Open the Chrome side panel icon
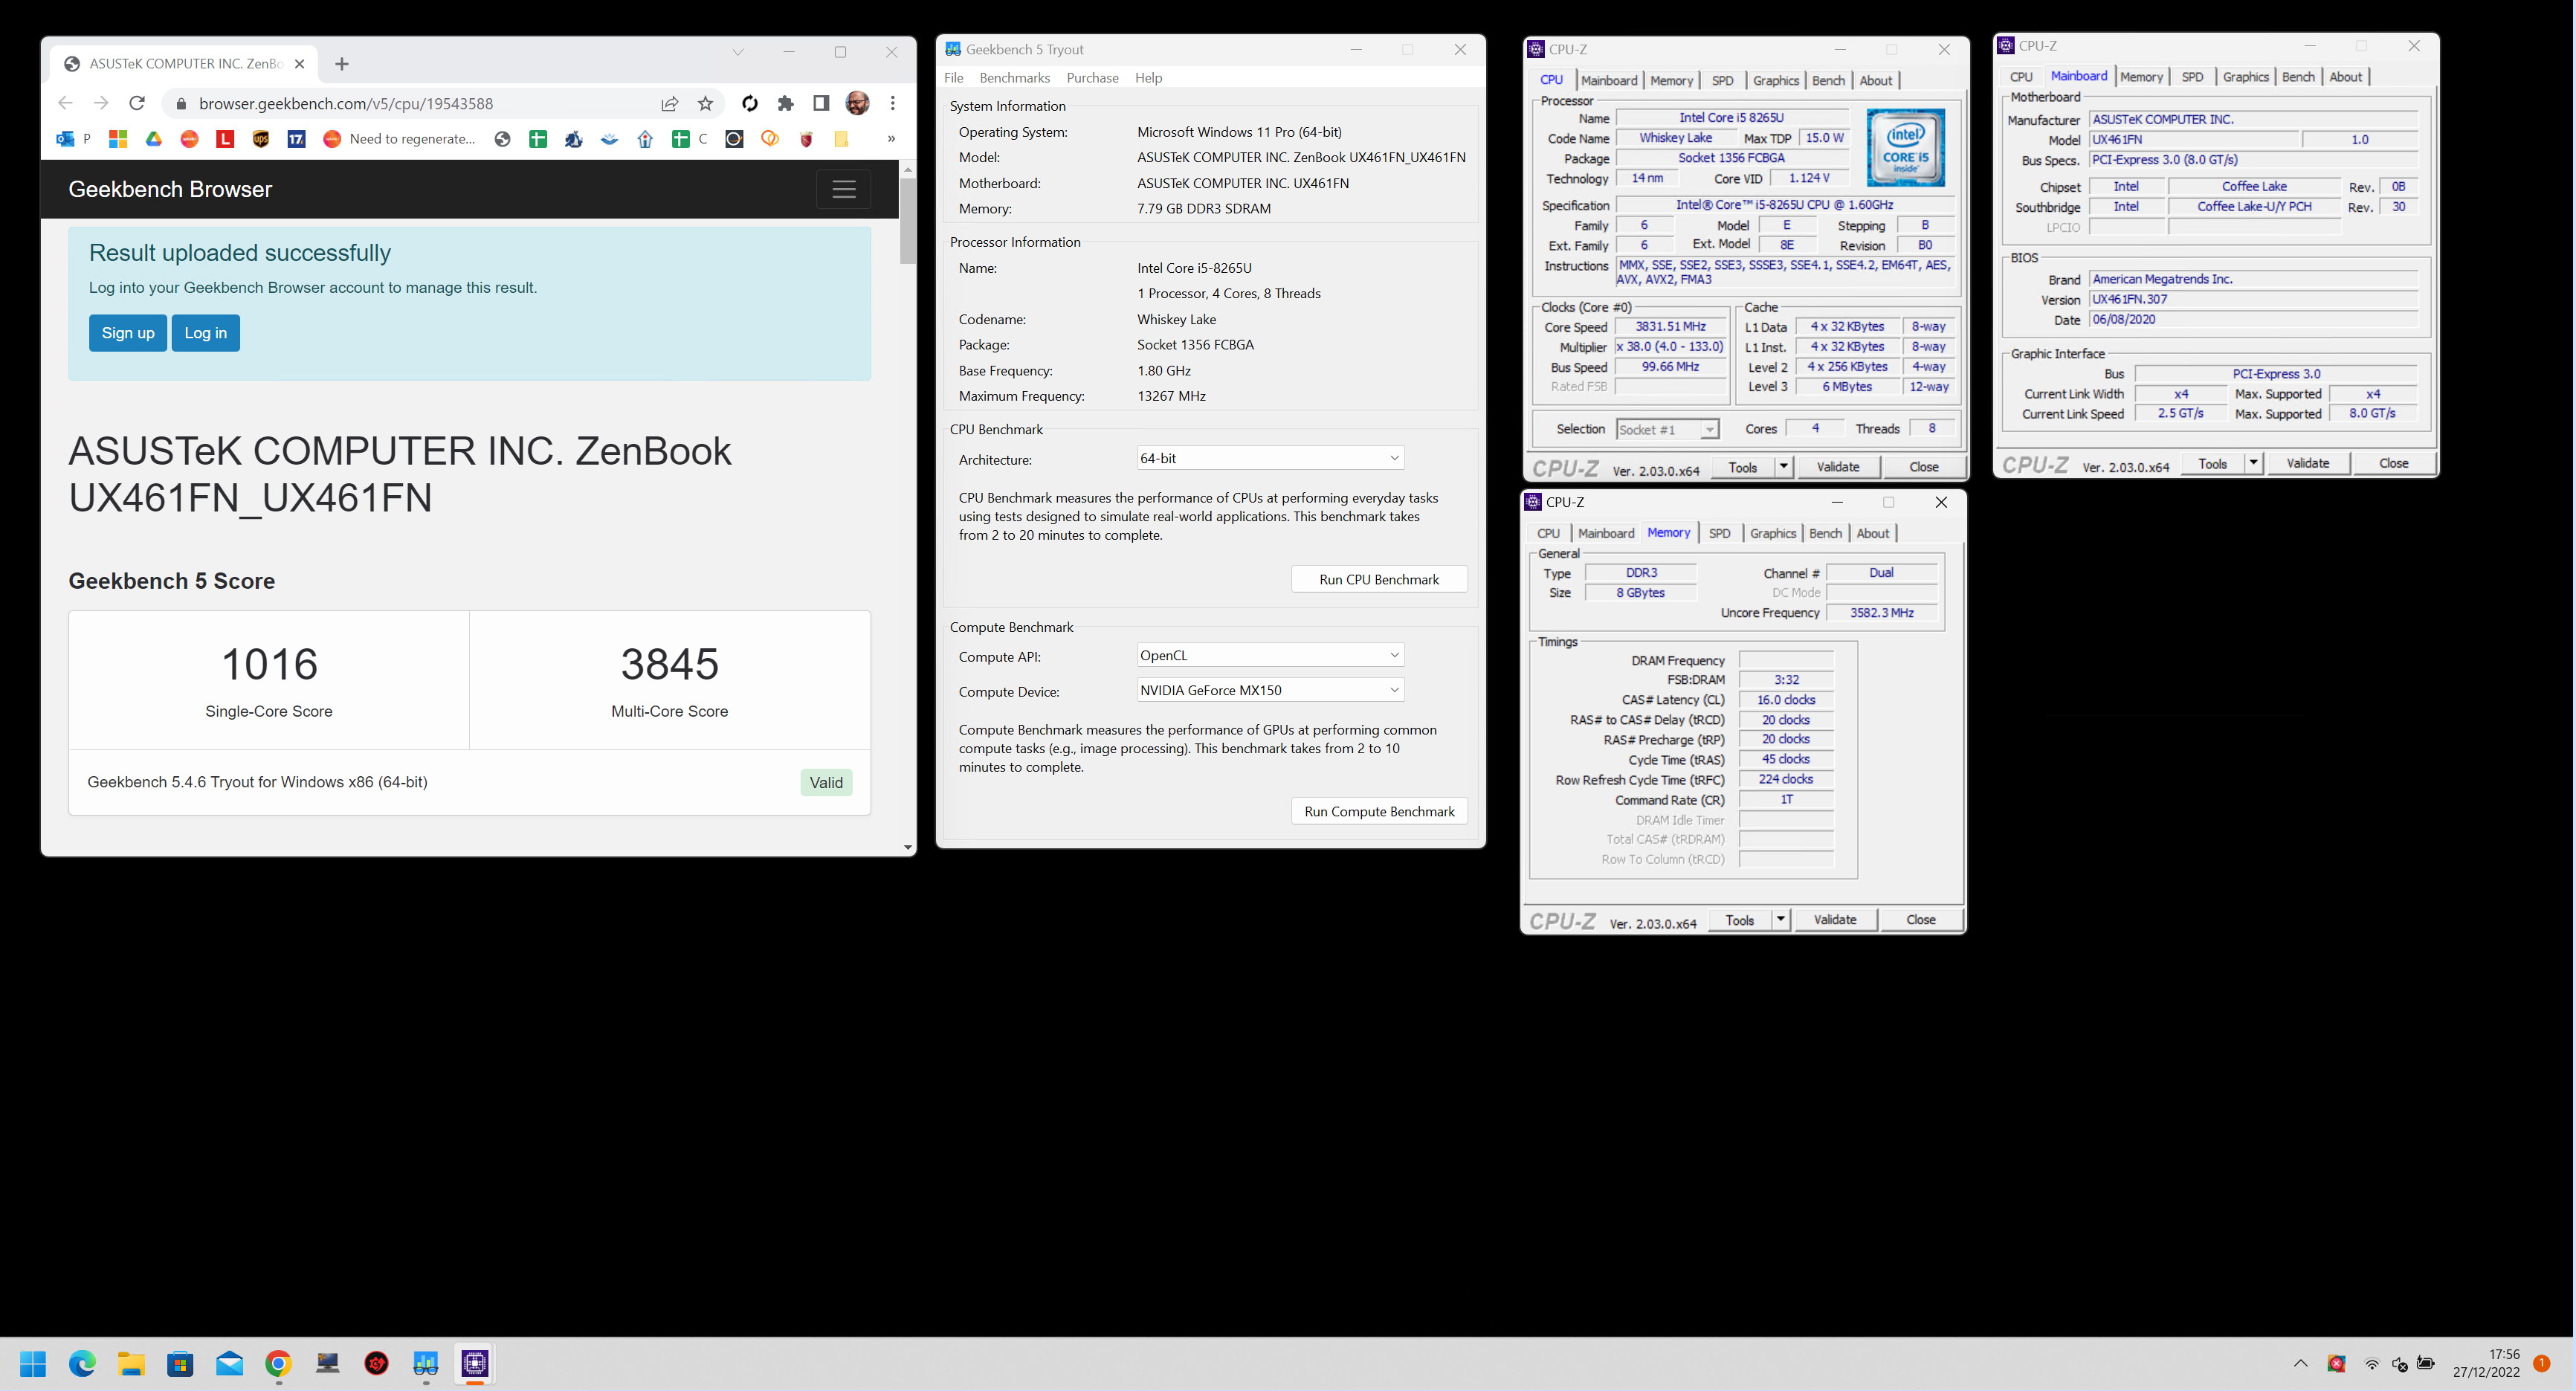Screen dimensions: 2576x1391 tap(821, 103)
